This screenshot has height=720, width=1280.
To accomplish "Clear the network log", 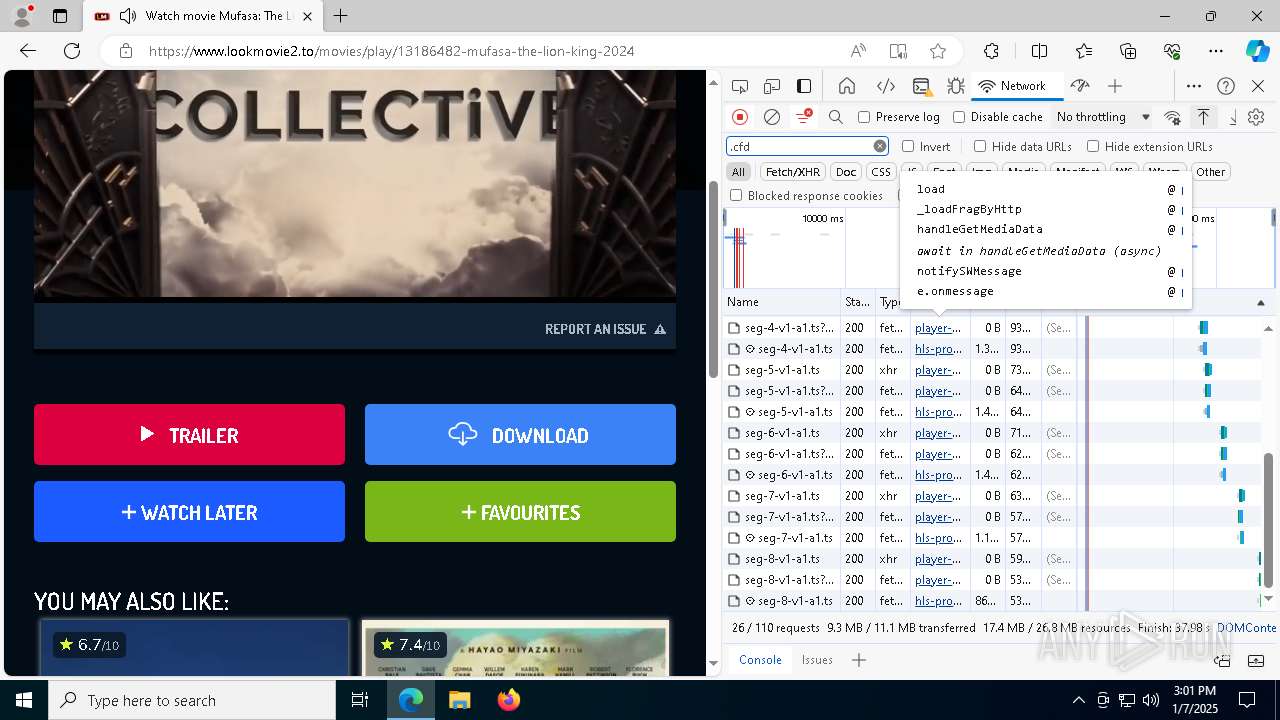I will (x=772, y=117).
